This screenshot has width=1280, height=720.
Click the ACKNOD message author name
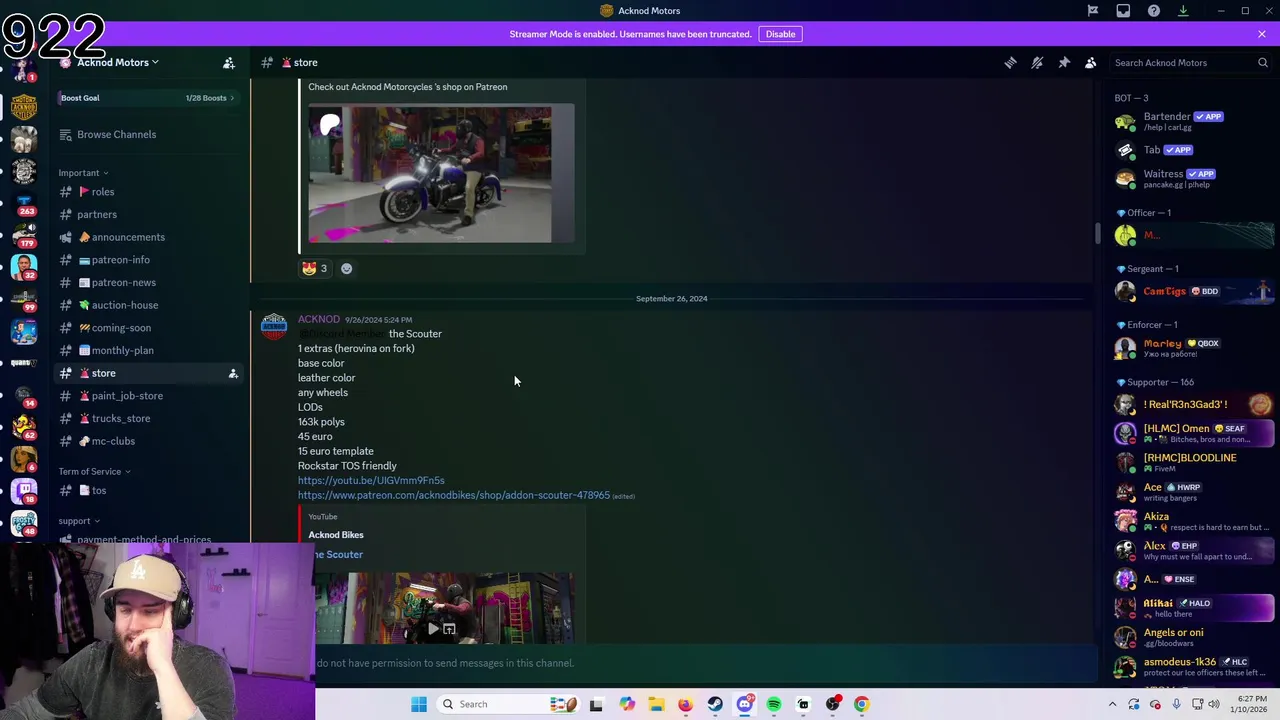point(318,319)
